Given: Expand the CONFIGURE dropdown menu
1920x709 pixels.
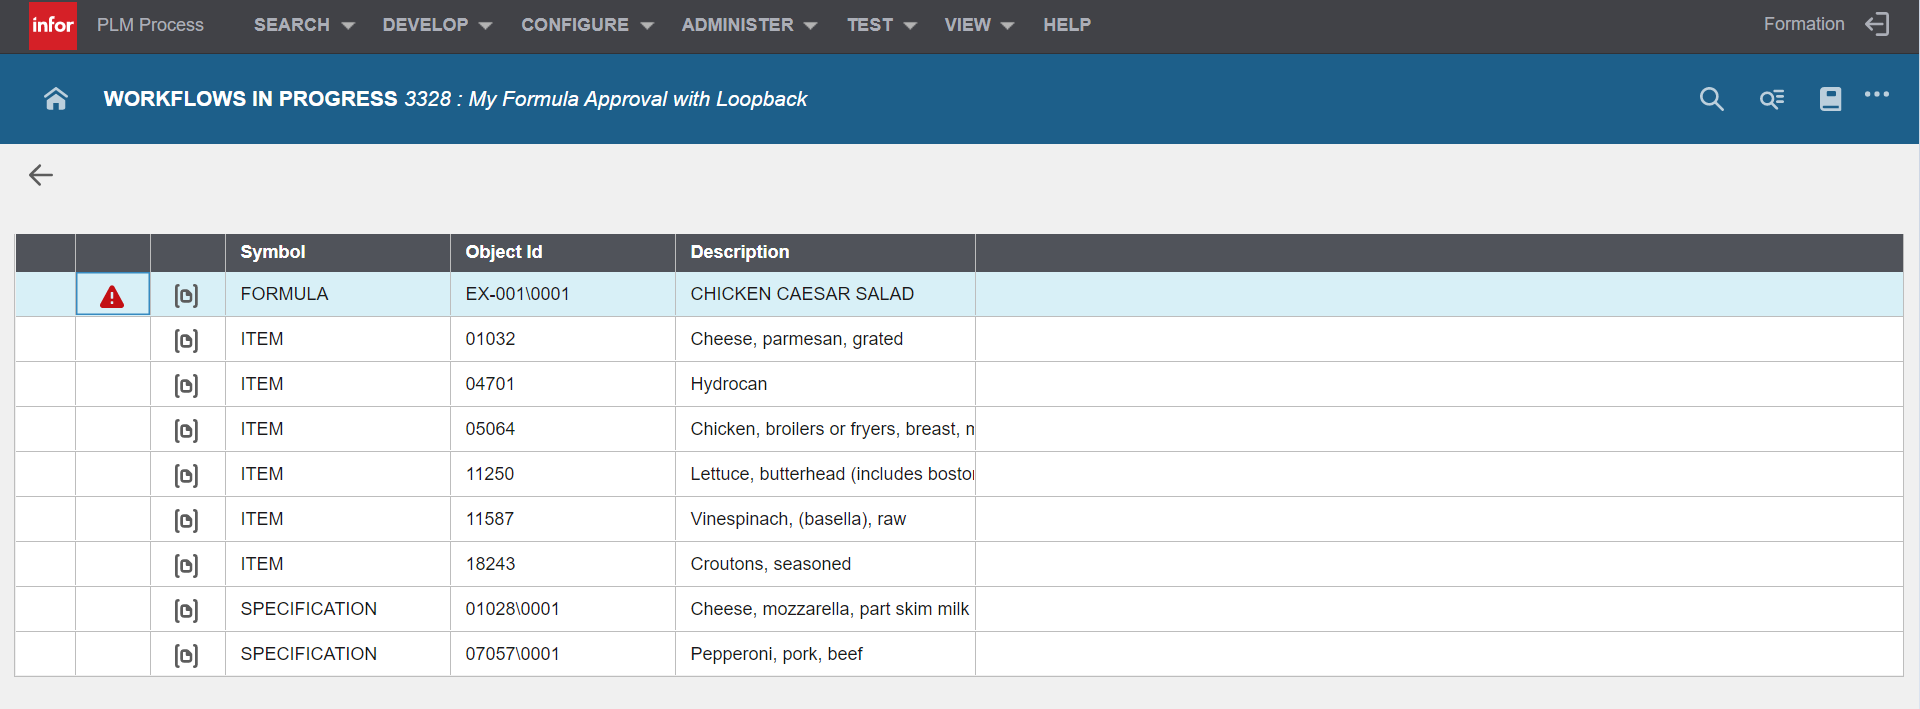Looking at the screenshot, I should [x=587, y=25].
